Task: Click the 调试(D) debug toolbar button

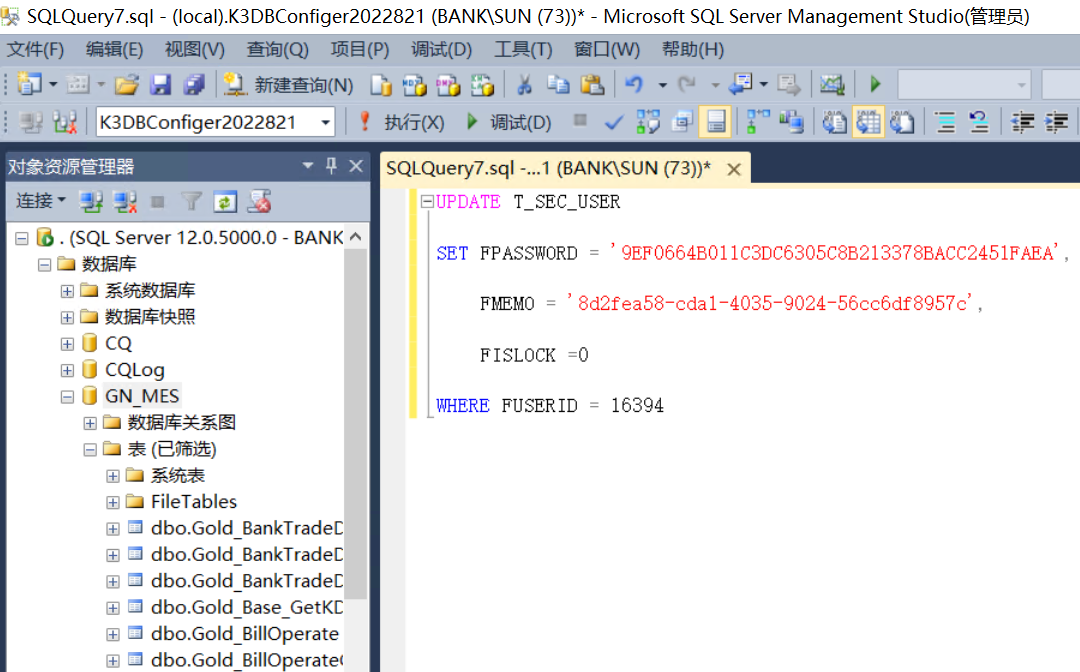Action: [x=508, y=122]
